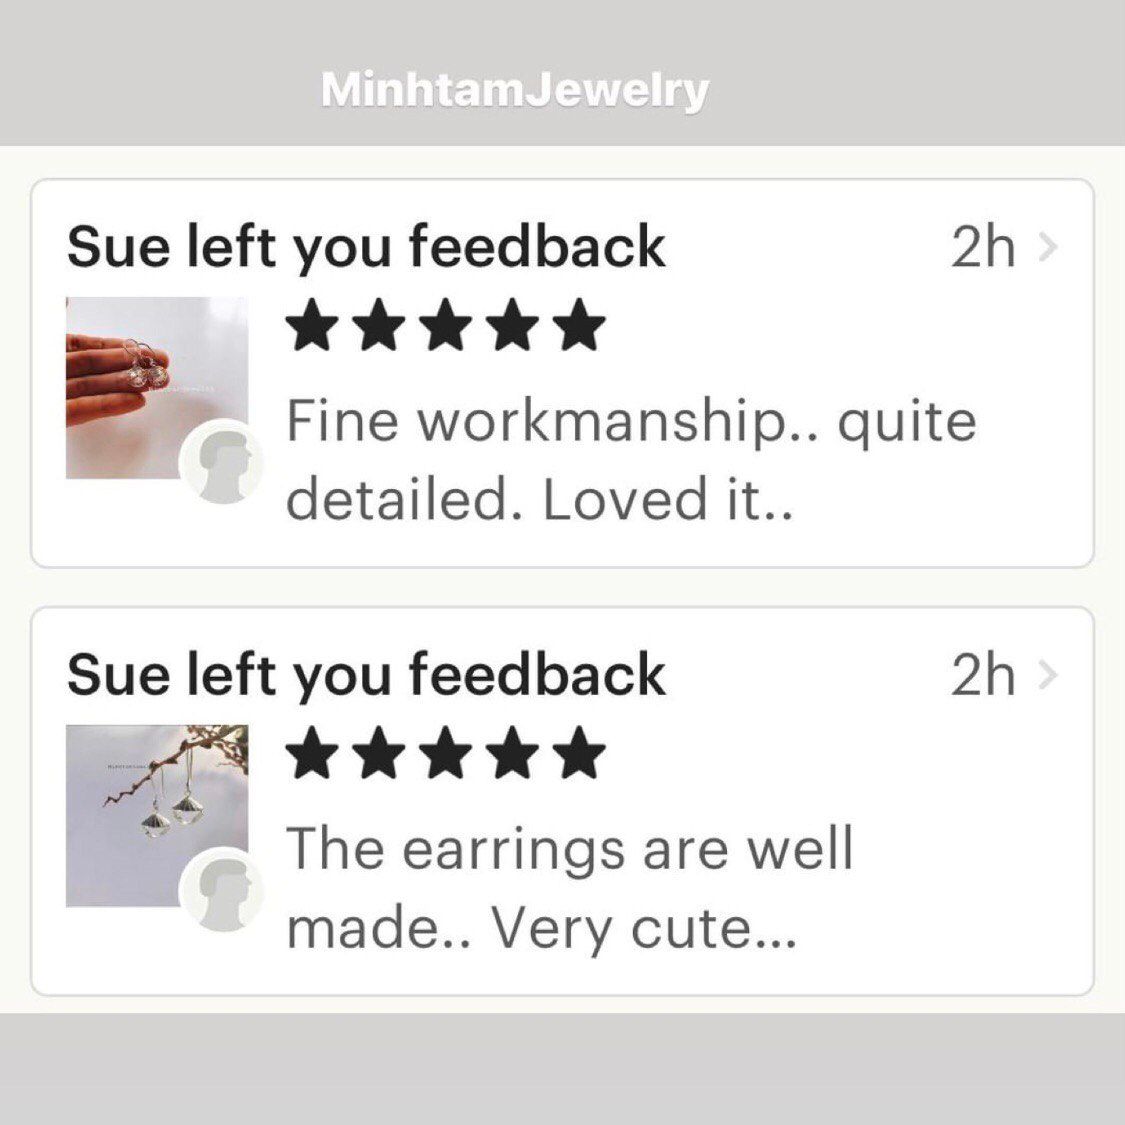Click the third star of the top review

click(446, 328)
